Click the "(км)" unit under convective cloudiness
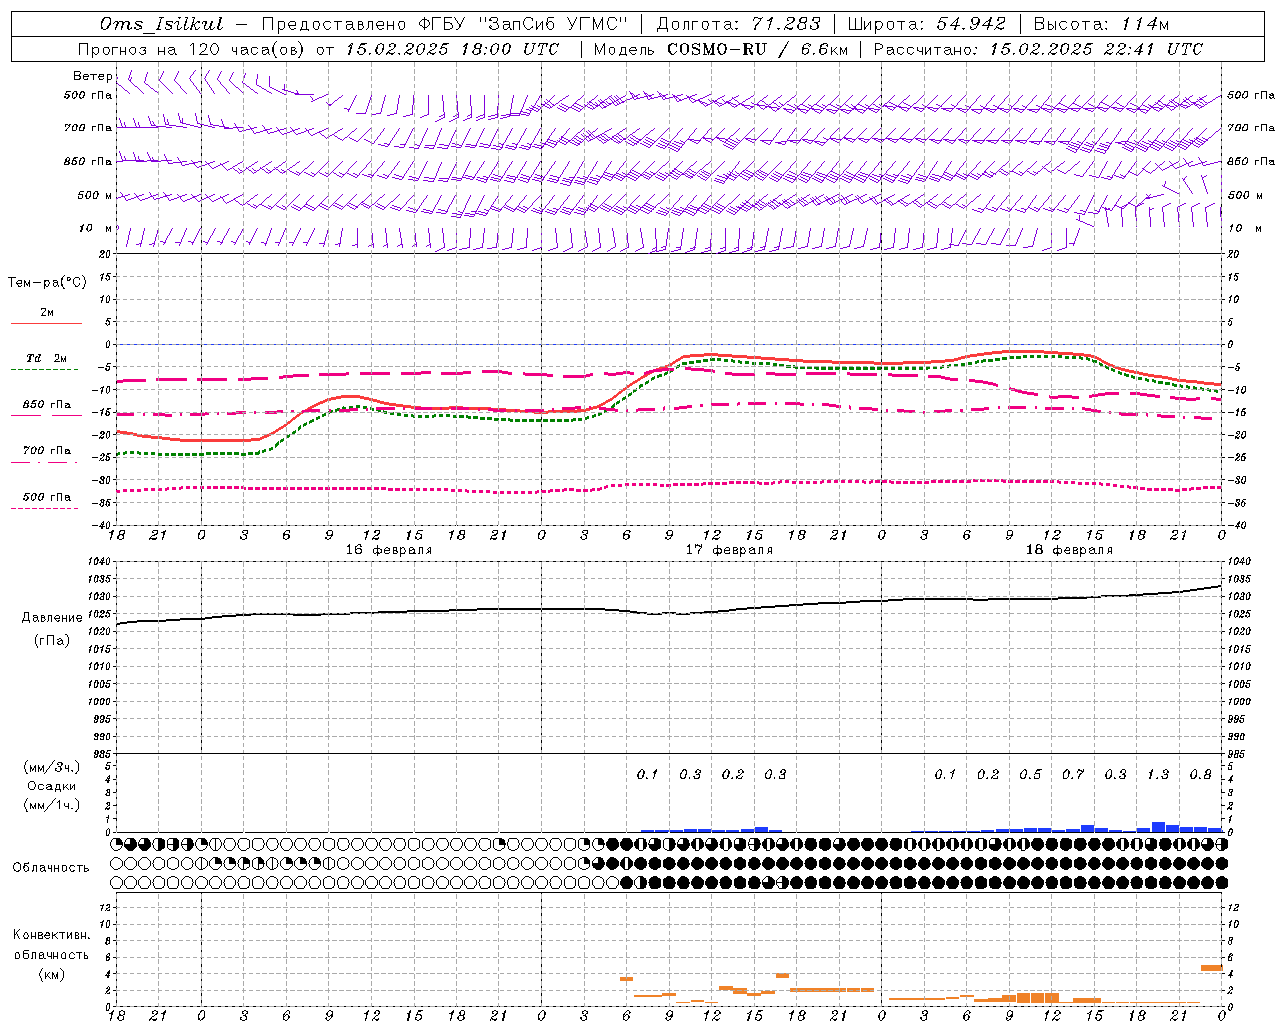 pos(51,974)
